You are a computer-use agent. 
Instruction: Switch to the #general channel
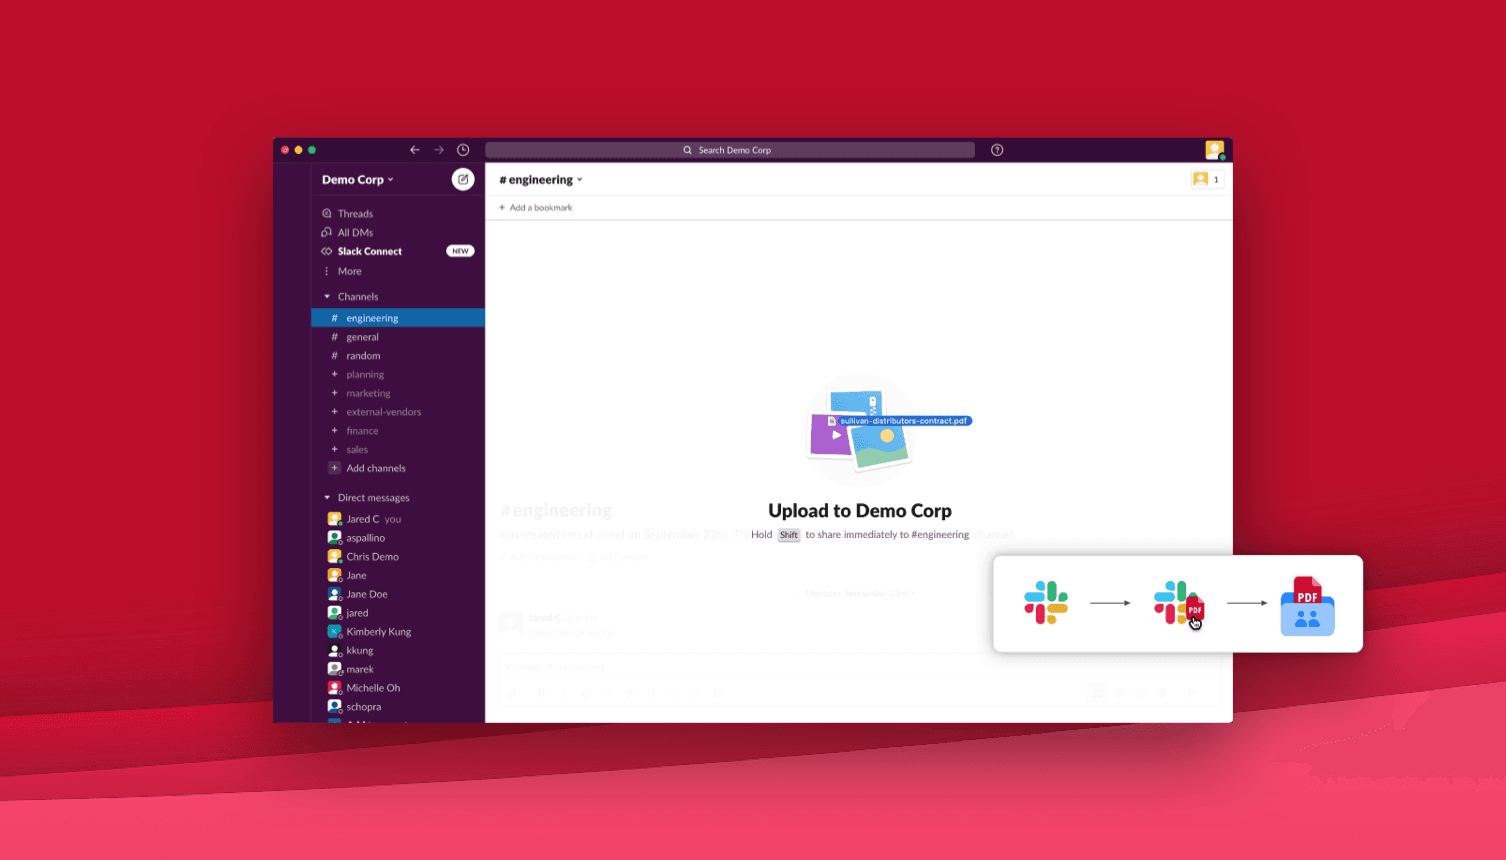point(362,337)
